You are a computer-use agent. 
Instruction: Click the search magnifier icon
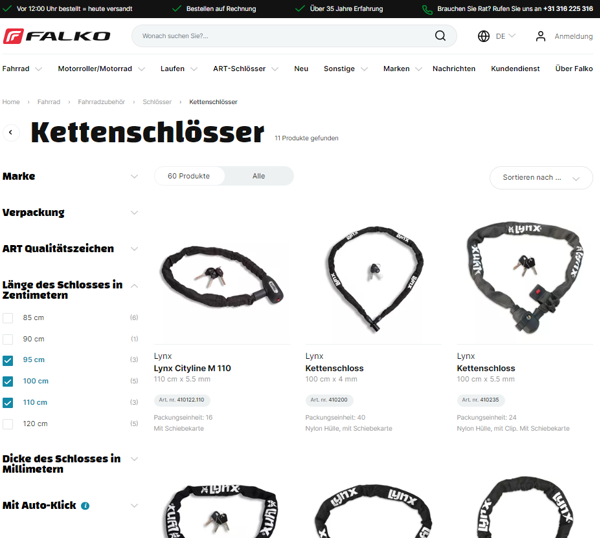click(440, 36)
